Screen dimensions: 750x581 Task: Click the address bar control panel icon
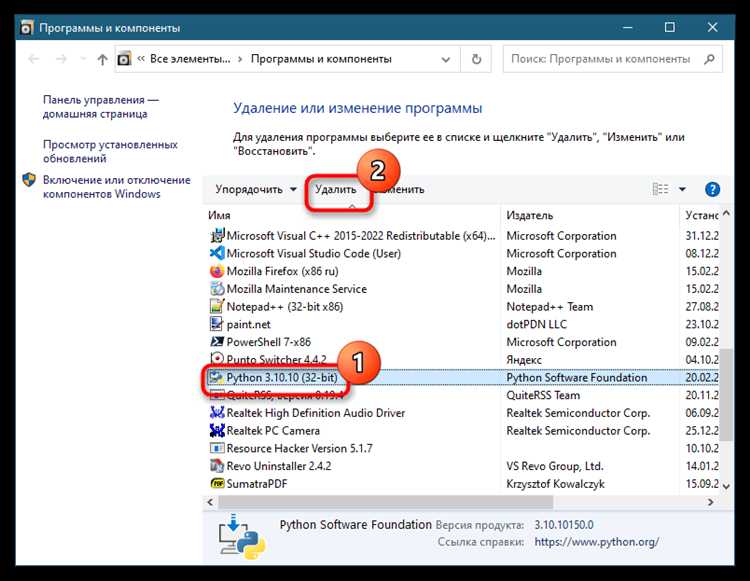(x=124, y=59)
